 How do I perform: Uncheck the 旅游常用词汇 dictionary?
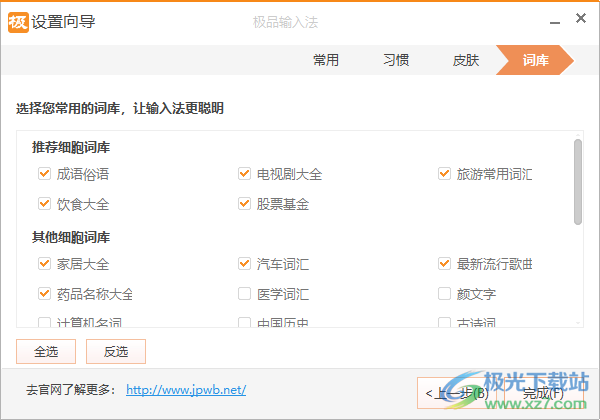pos(444,174)
